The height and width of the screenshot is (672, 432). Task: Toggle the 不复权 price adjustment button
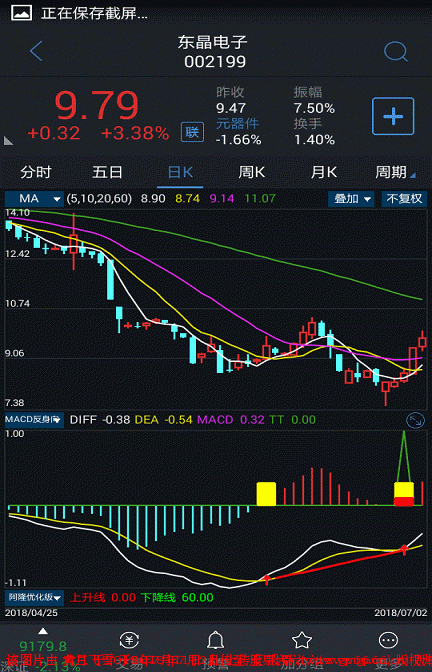pos(404,199)
